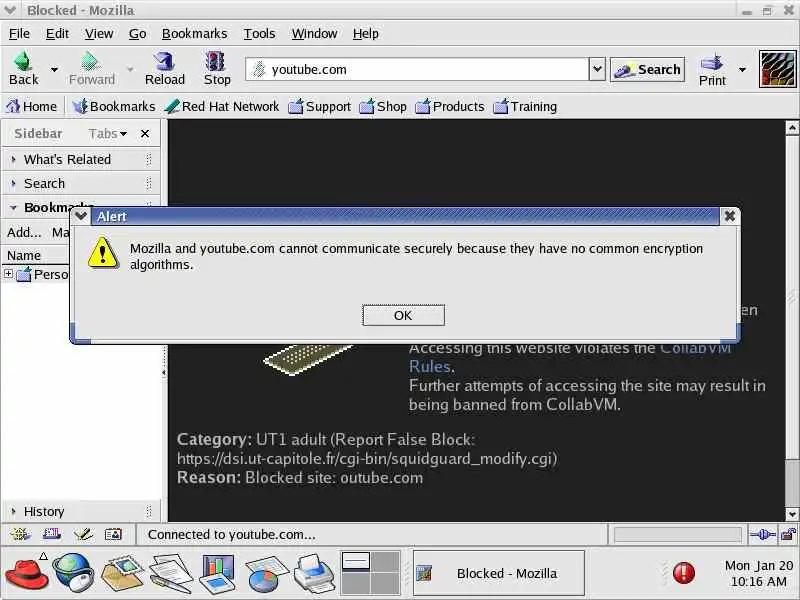Open the Window menu

tap(314, 34)
